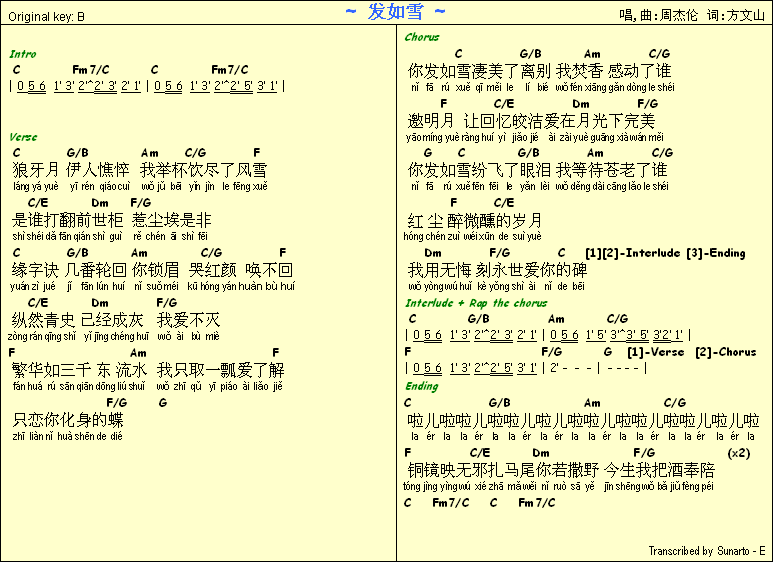Click the lyric 我焚香
The width and height of the screenshot is (773, 562).
click(x=580, y=71)
